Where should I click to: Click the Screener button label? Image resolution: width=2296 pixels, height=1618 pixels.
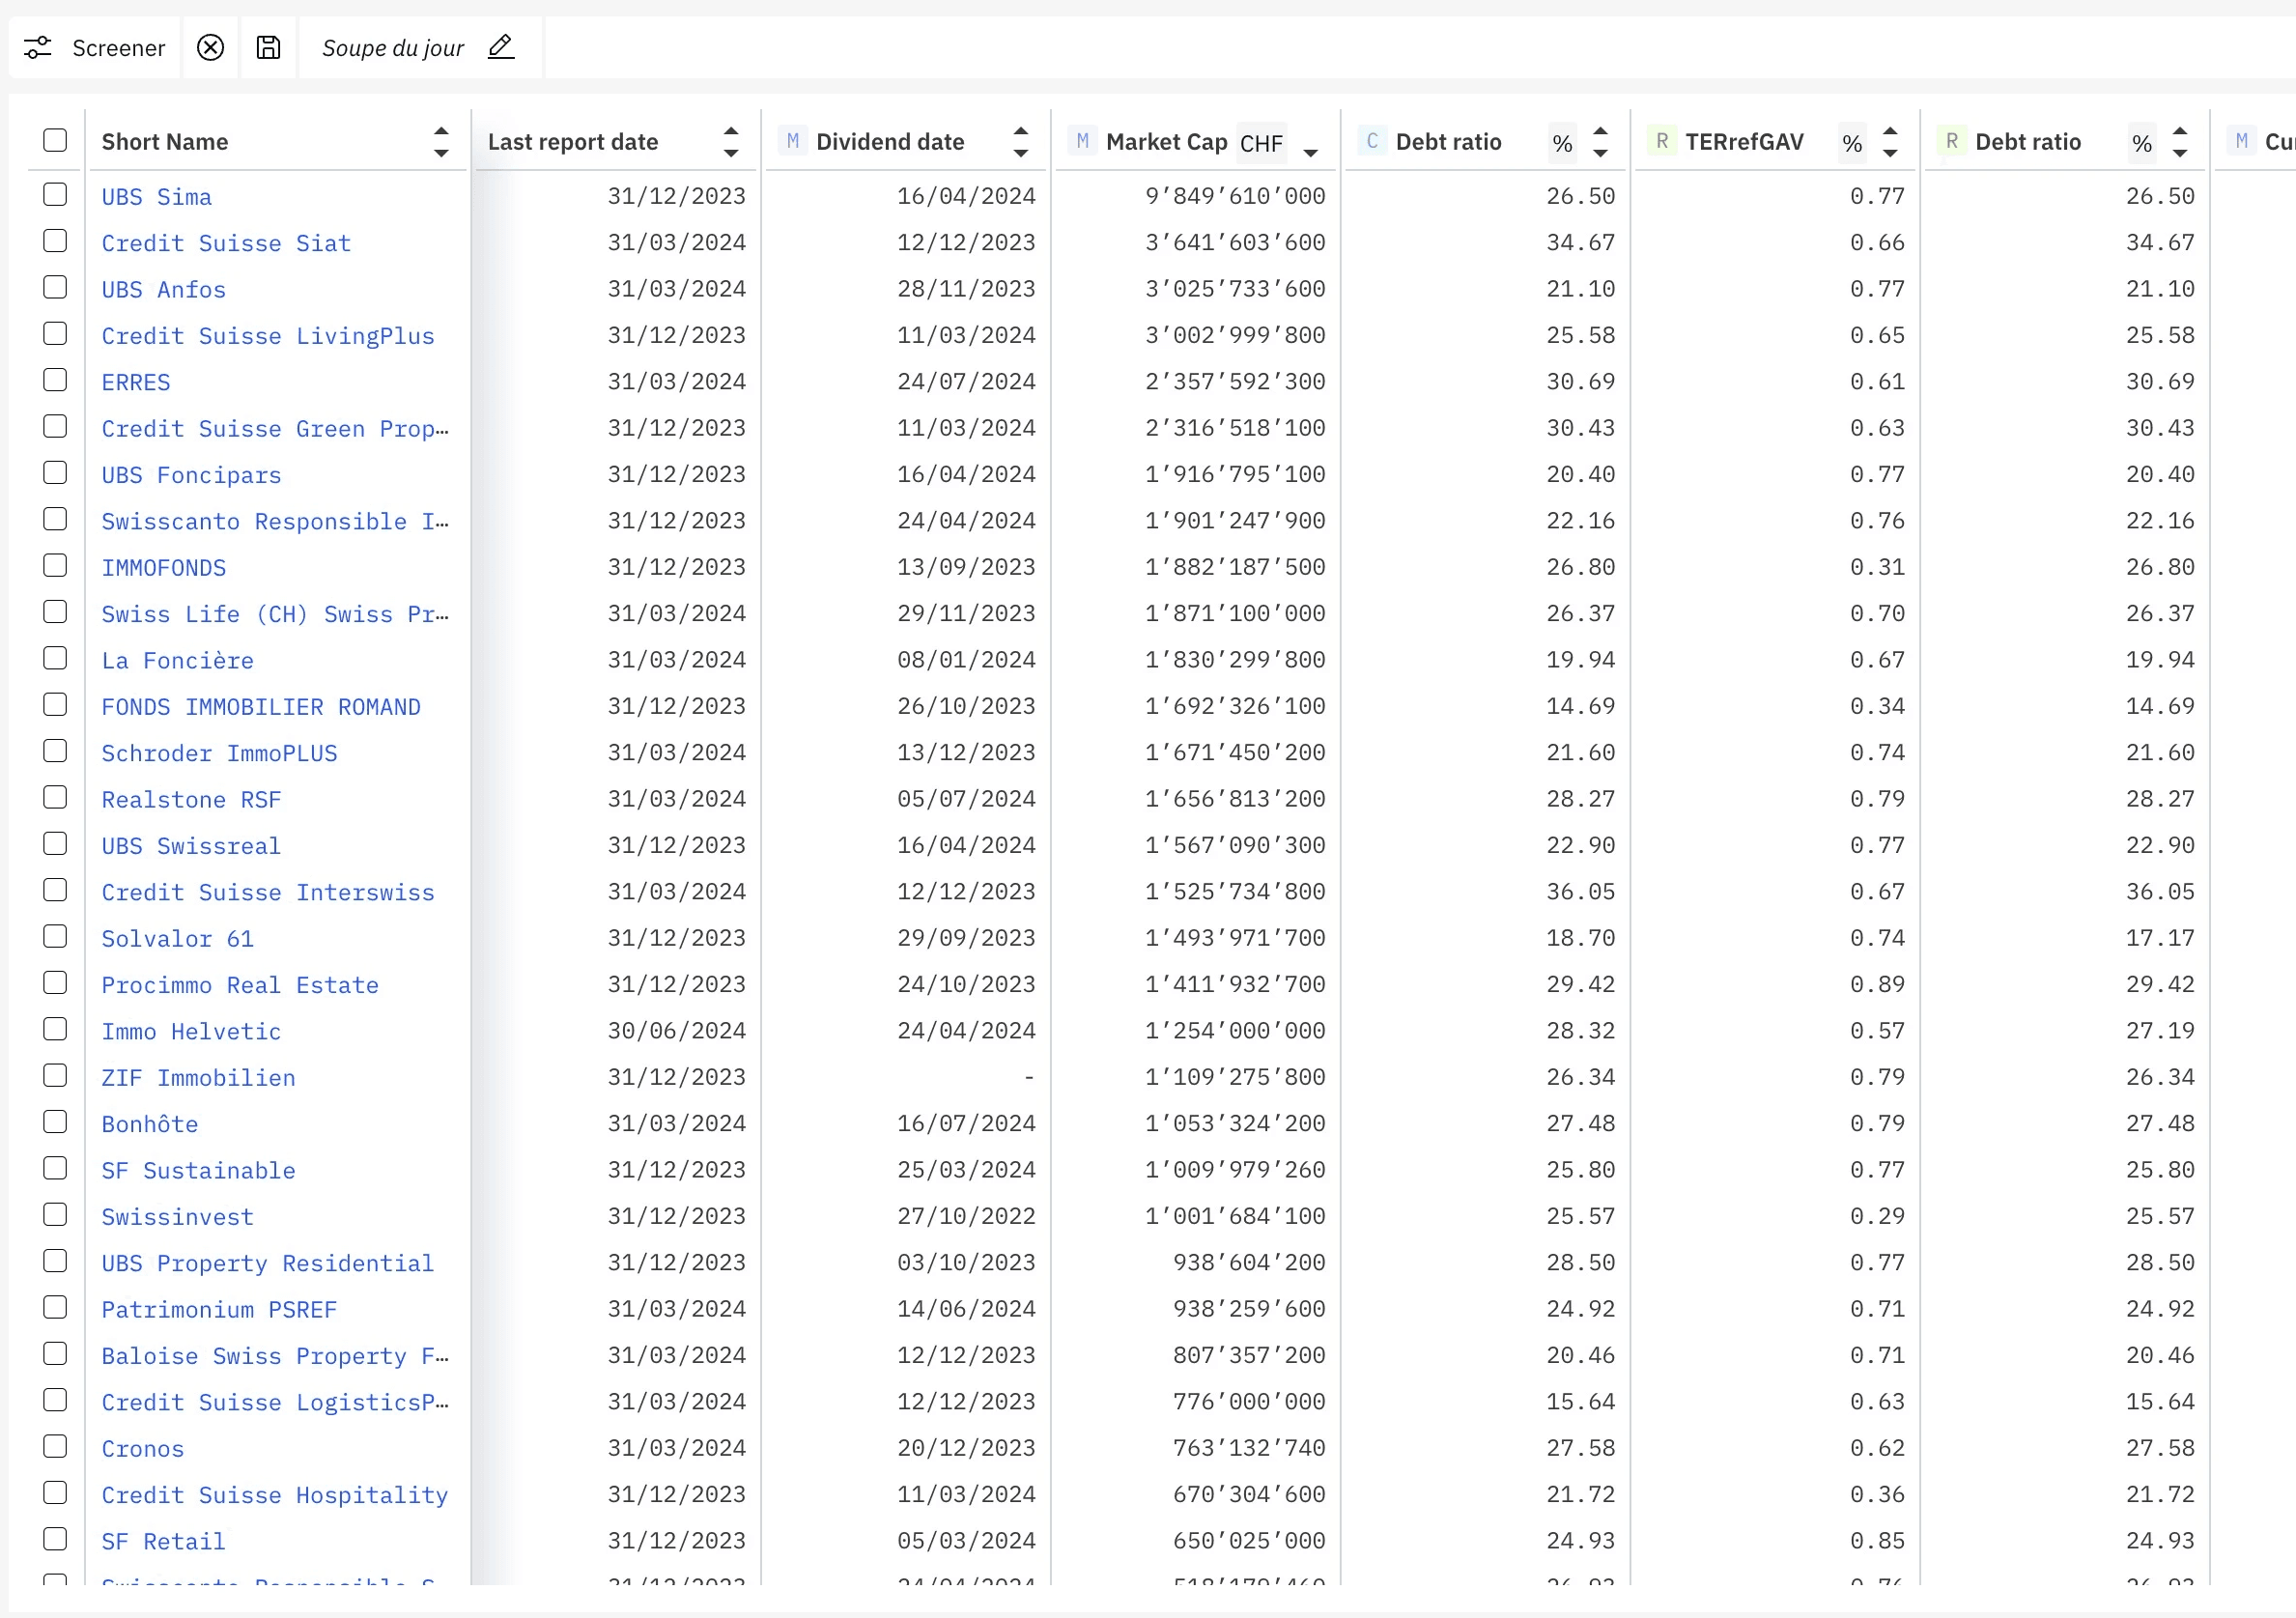coord(118,48)
